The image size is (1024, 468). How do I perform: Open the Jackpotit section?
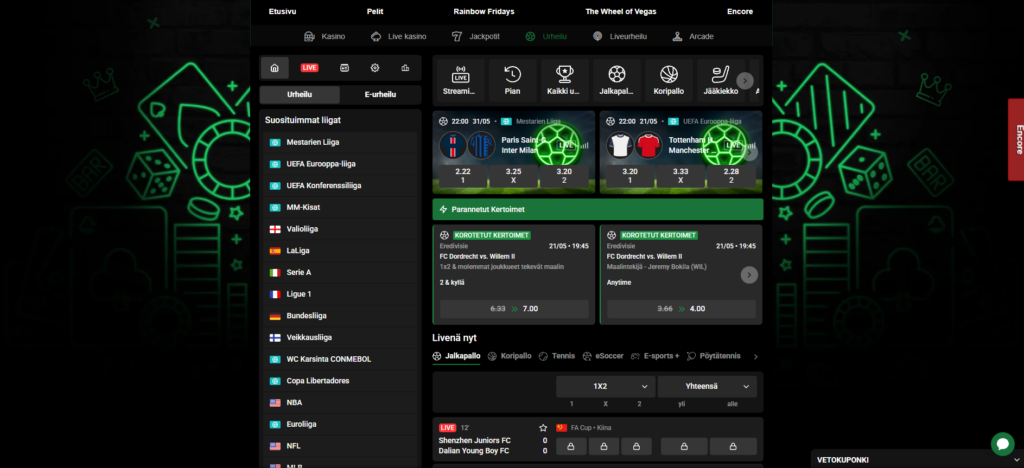click(475, 37)
